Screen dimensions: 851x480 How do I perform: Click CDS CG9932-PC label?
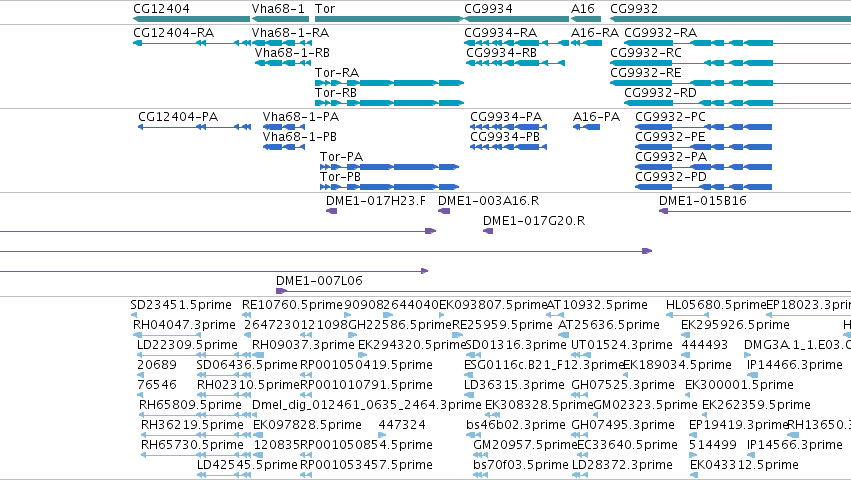671,117
